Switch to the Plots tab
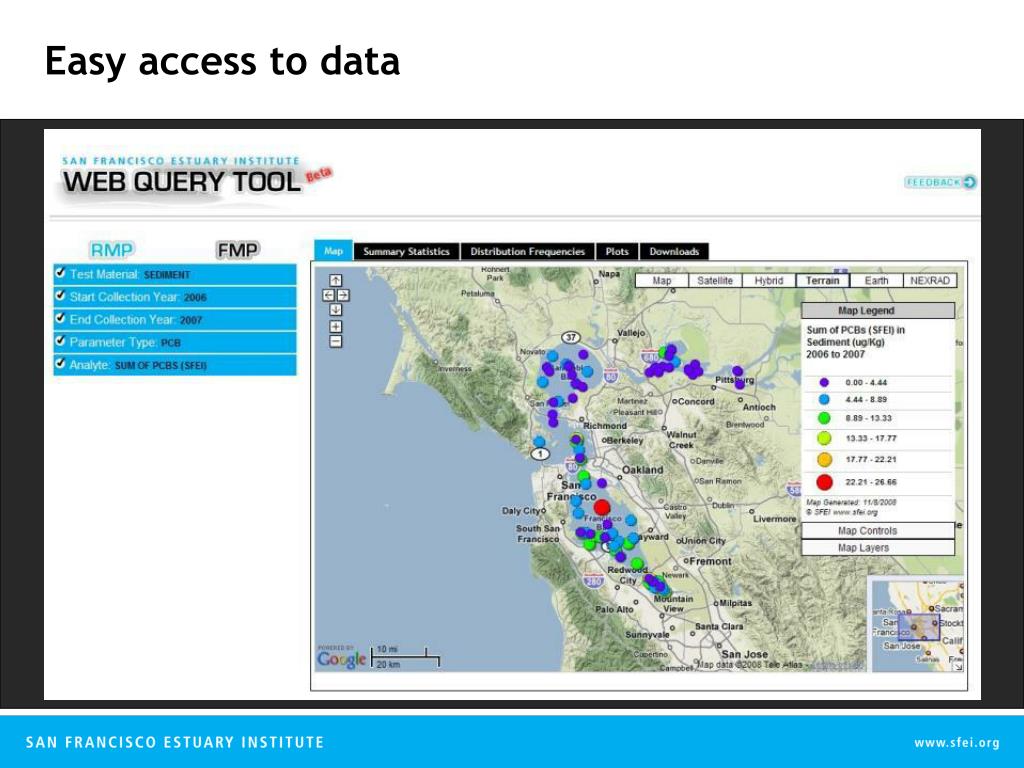Viewport: 1024px width, 768px height. (617, 252)
